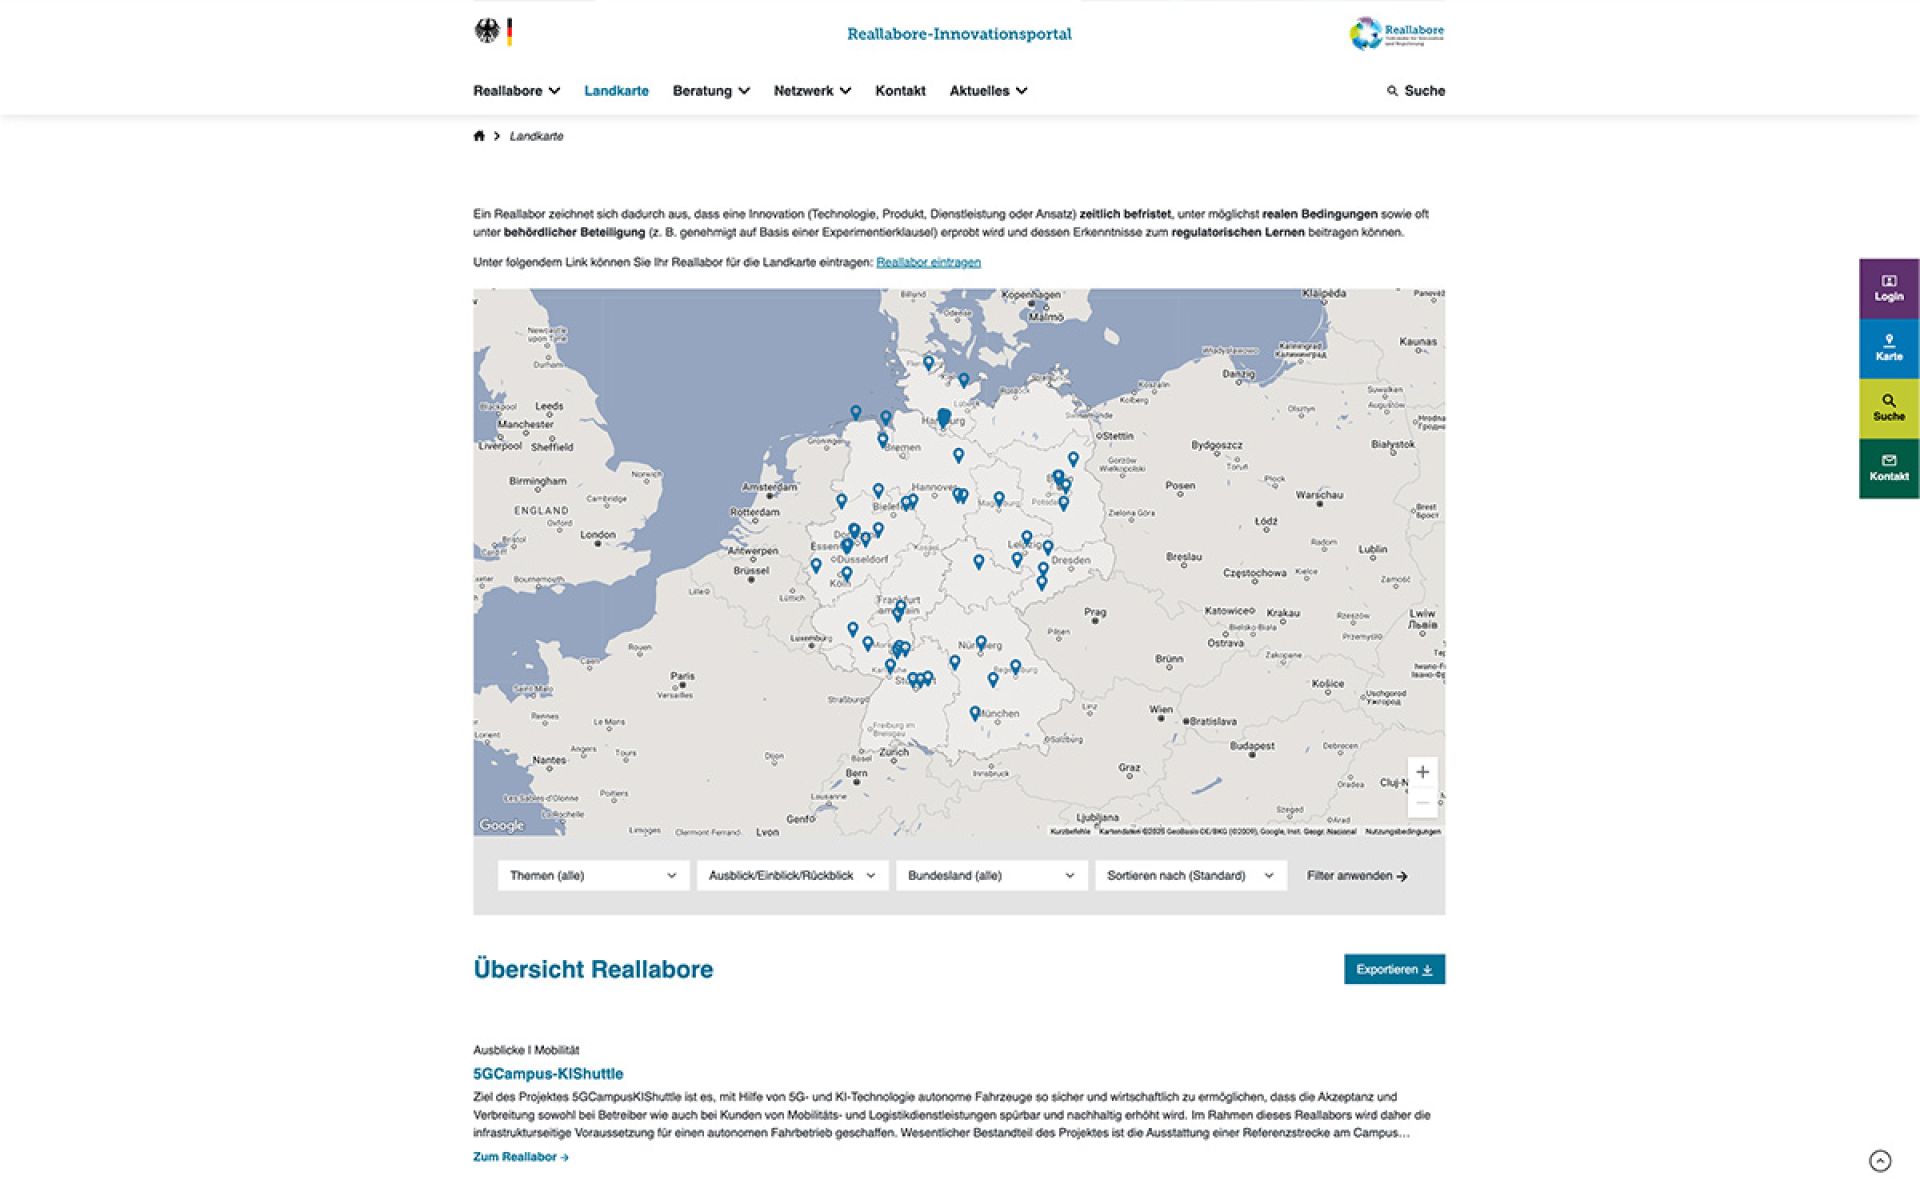Open Sortieren nach (Standard) dropdown

tap(1190, 875)
